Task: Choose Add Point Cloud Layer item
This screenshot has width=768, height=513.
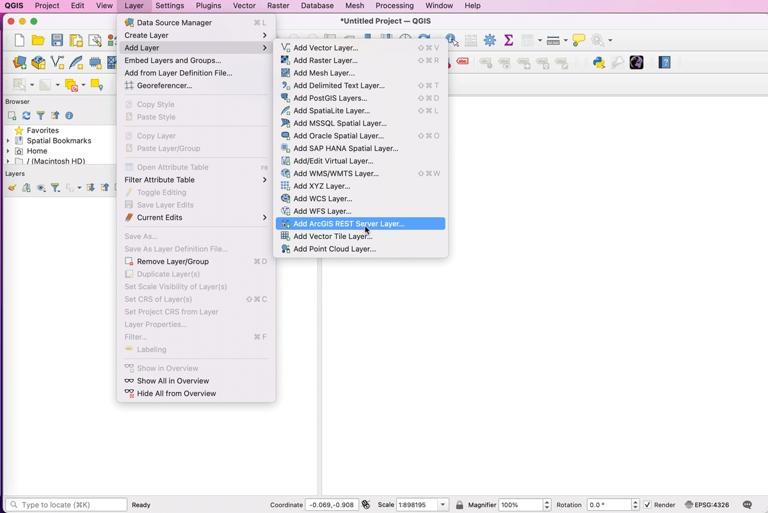Action: coord(360,249)
